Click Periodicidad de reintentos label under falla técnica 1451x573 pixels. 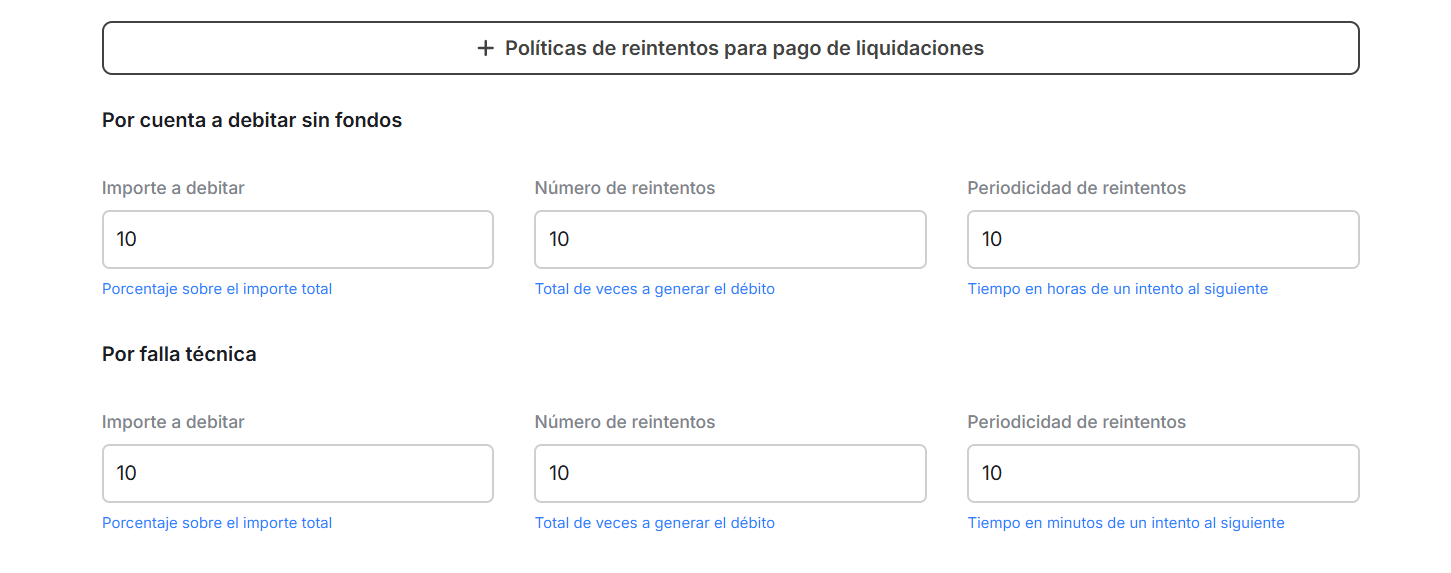[x=1076, y=422]
